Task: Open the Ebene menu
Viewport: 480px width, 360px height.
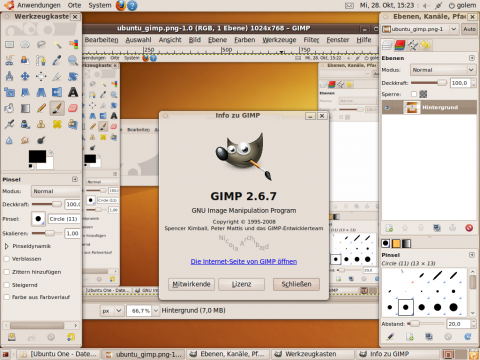Action: (x=217, y=40)
